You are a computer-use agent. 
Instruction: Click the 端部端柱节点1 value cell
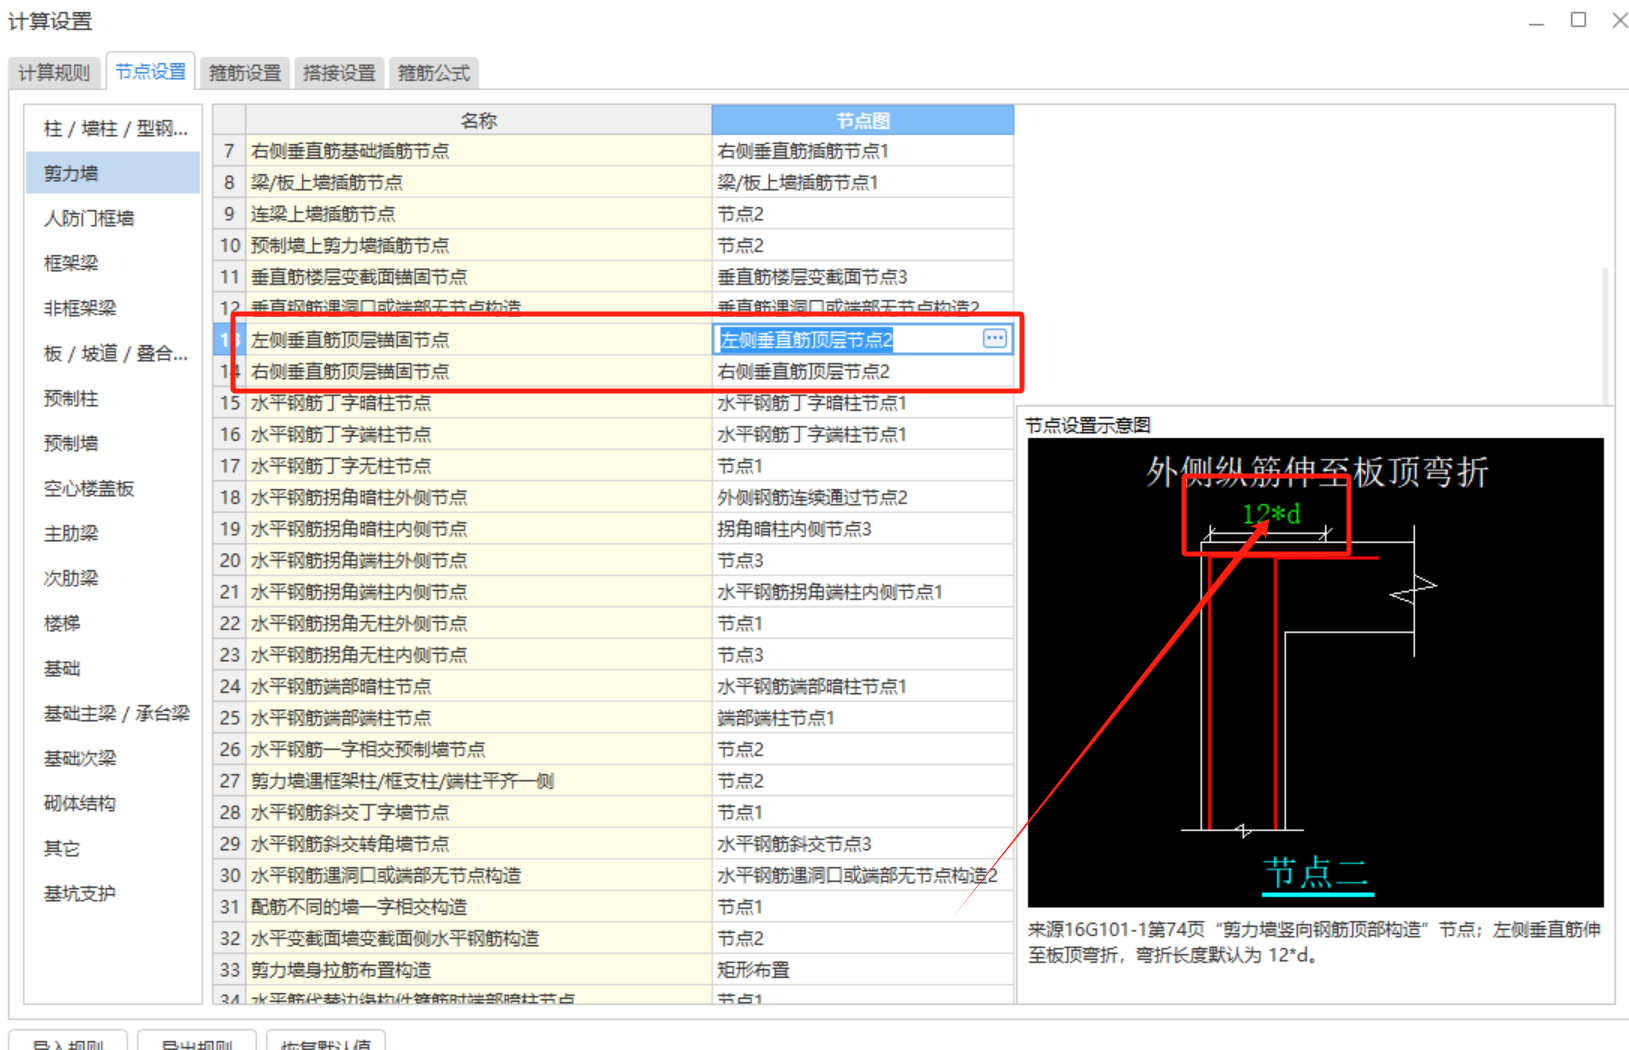tap(863, 718)
